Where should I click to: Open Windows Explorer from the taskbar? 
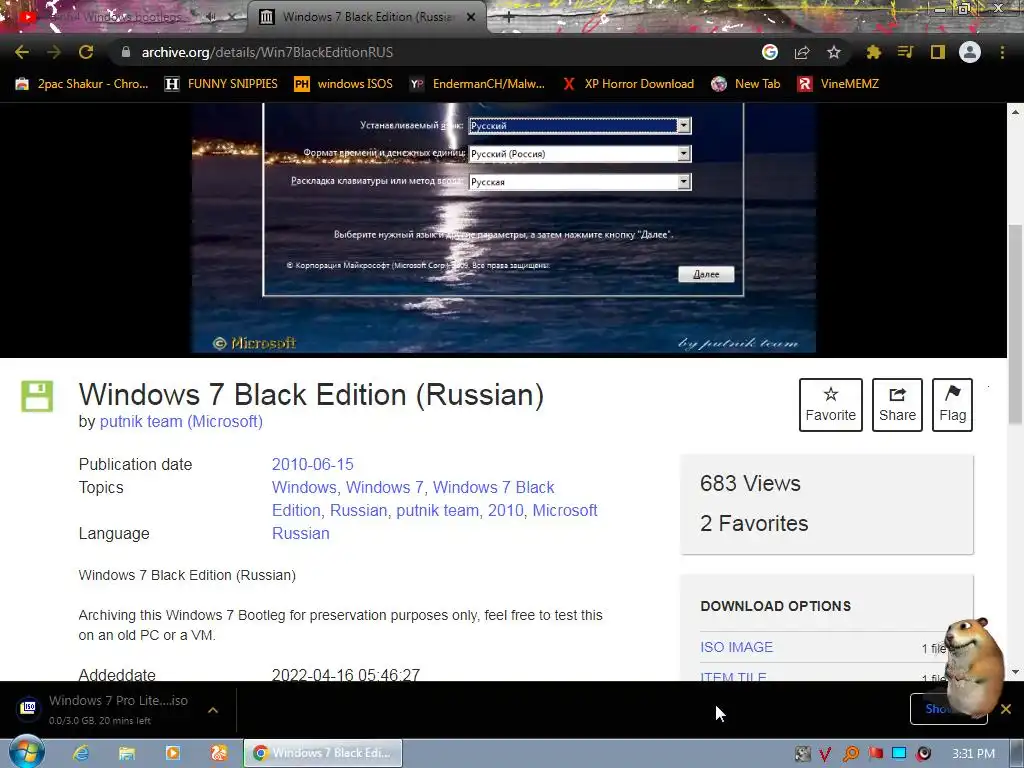126,753
